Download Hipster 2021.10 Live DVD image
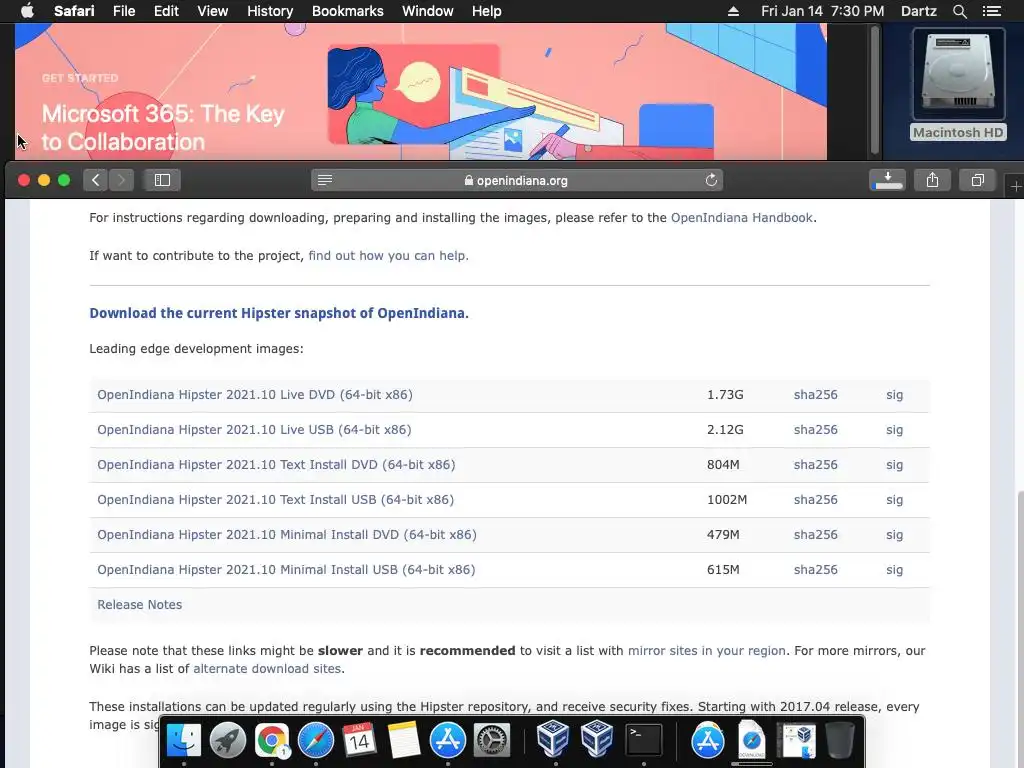 255,394
